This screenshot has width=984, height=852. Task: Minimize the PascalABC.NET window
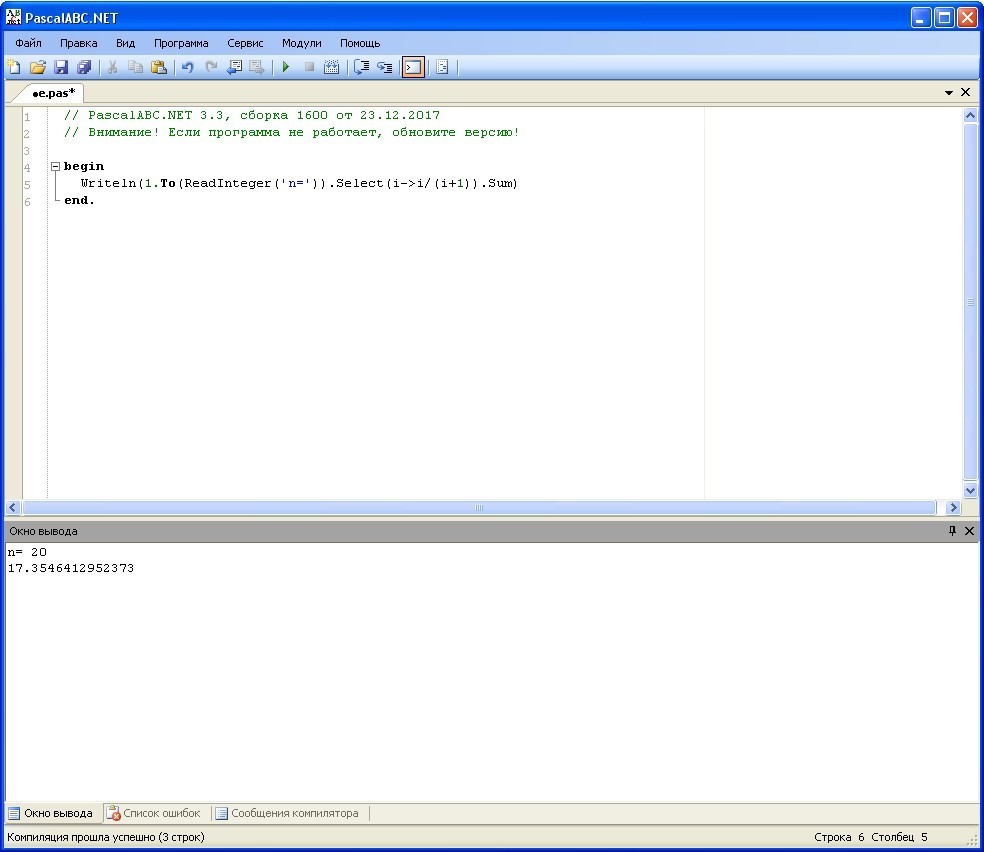coord(921,18)
